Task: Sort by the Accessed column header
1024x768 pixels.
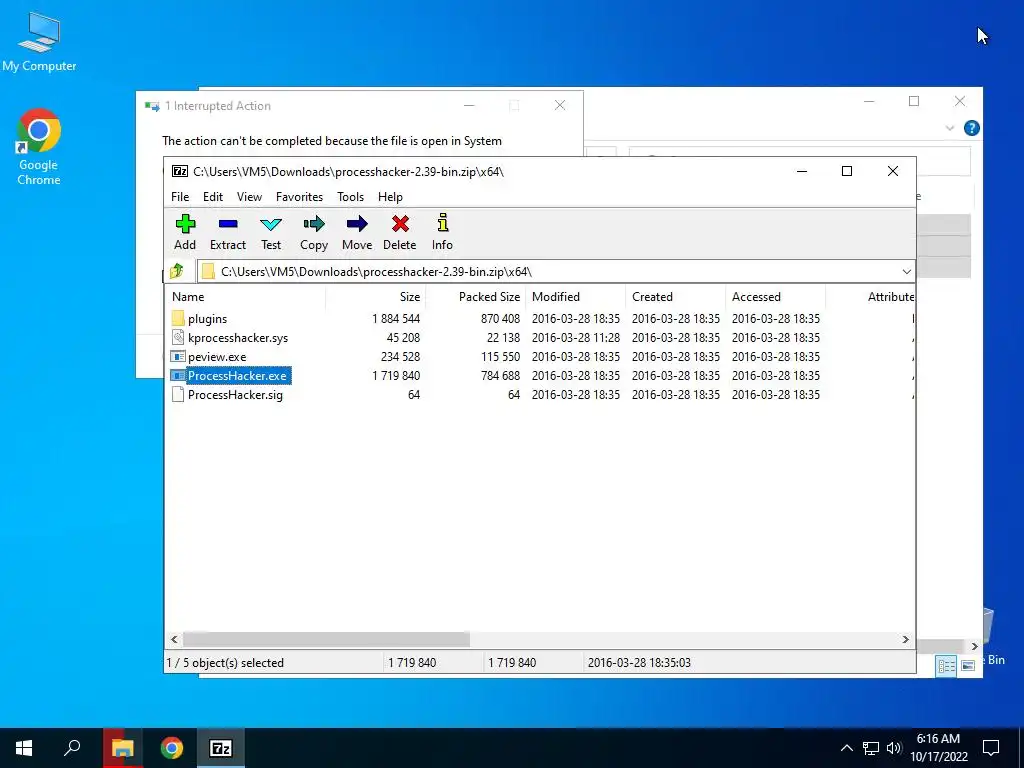Action: [775, 296]
